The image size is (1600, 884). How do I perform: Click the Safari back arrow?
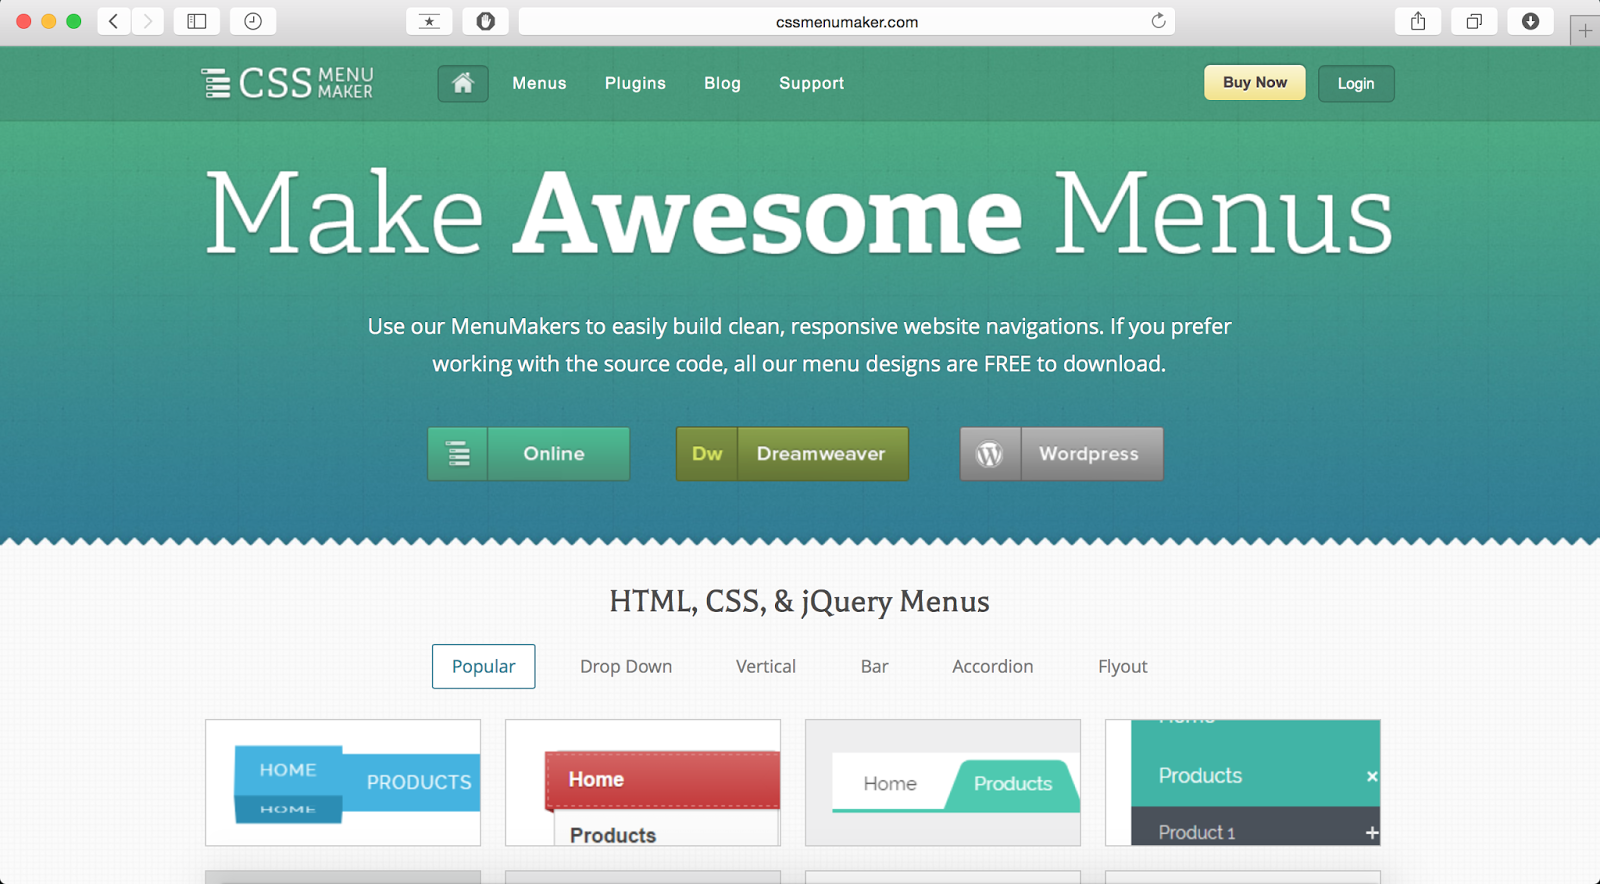114,21
